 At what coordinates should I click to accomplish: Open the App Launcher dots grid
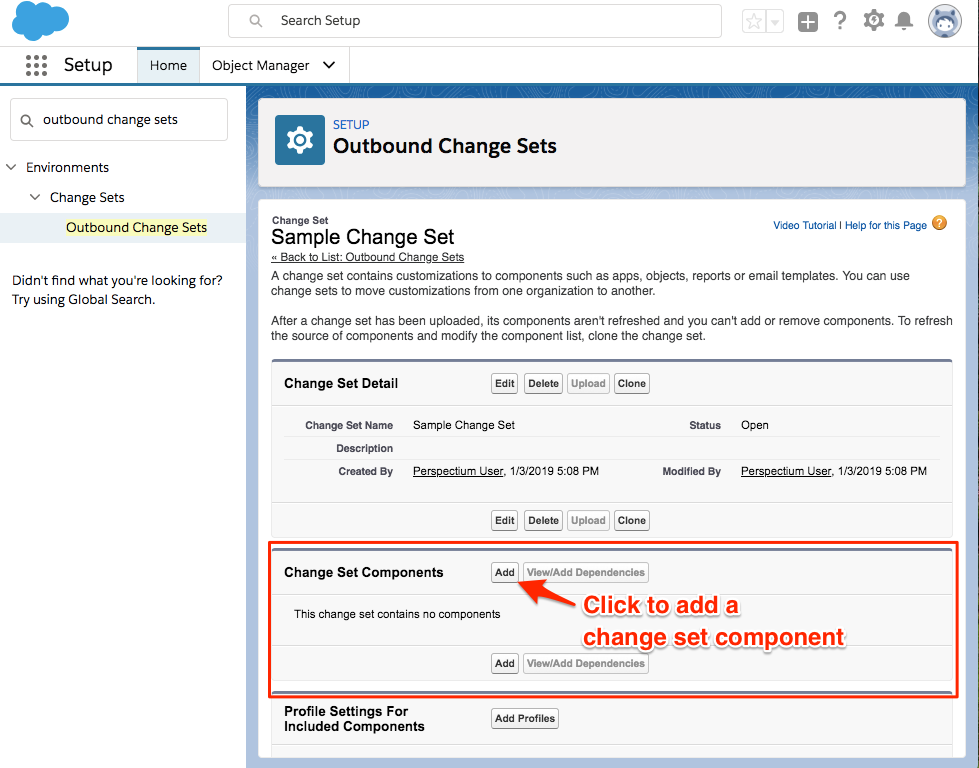pyautogui.click(x=36, y=66)
